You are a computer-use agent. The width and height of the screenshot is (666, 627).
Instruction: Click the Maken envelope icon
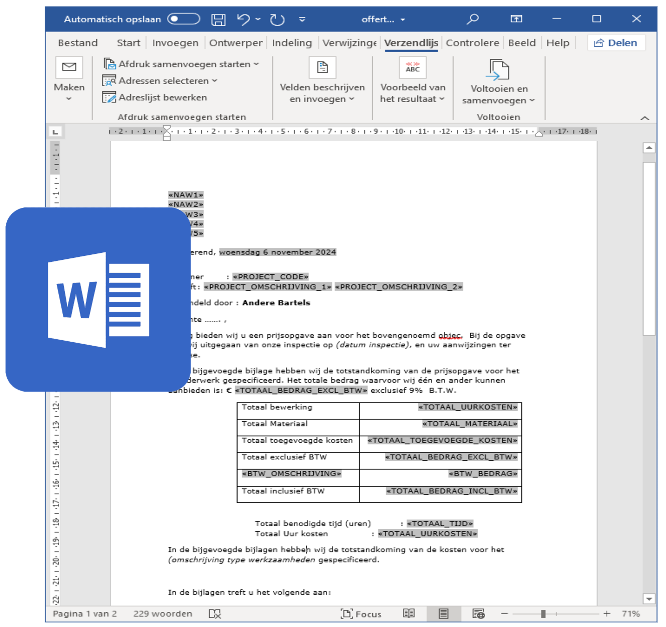pyautogui.click(x=69, y=67)
